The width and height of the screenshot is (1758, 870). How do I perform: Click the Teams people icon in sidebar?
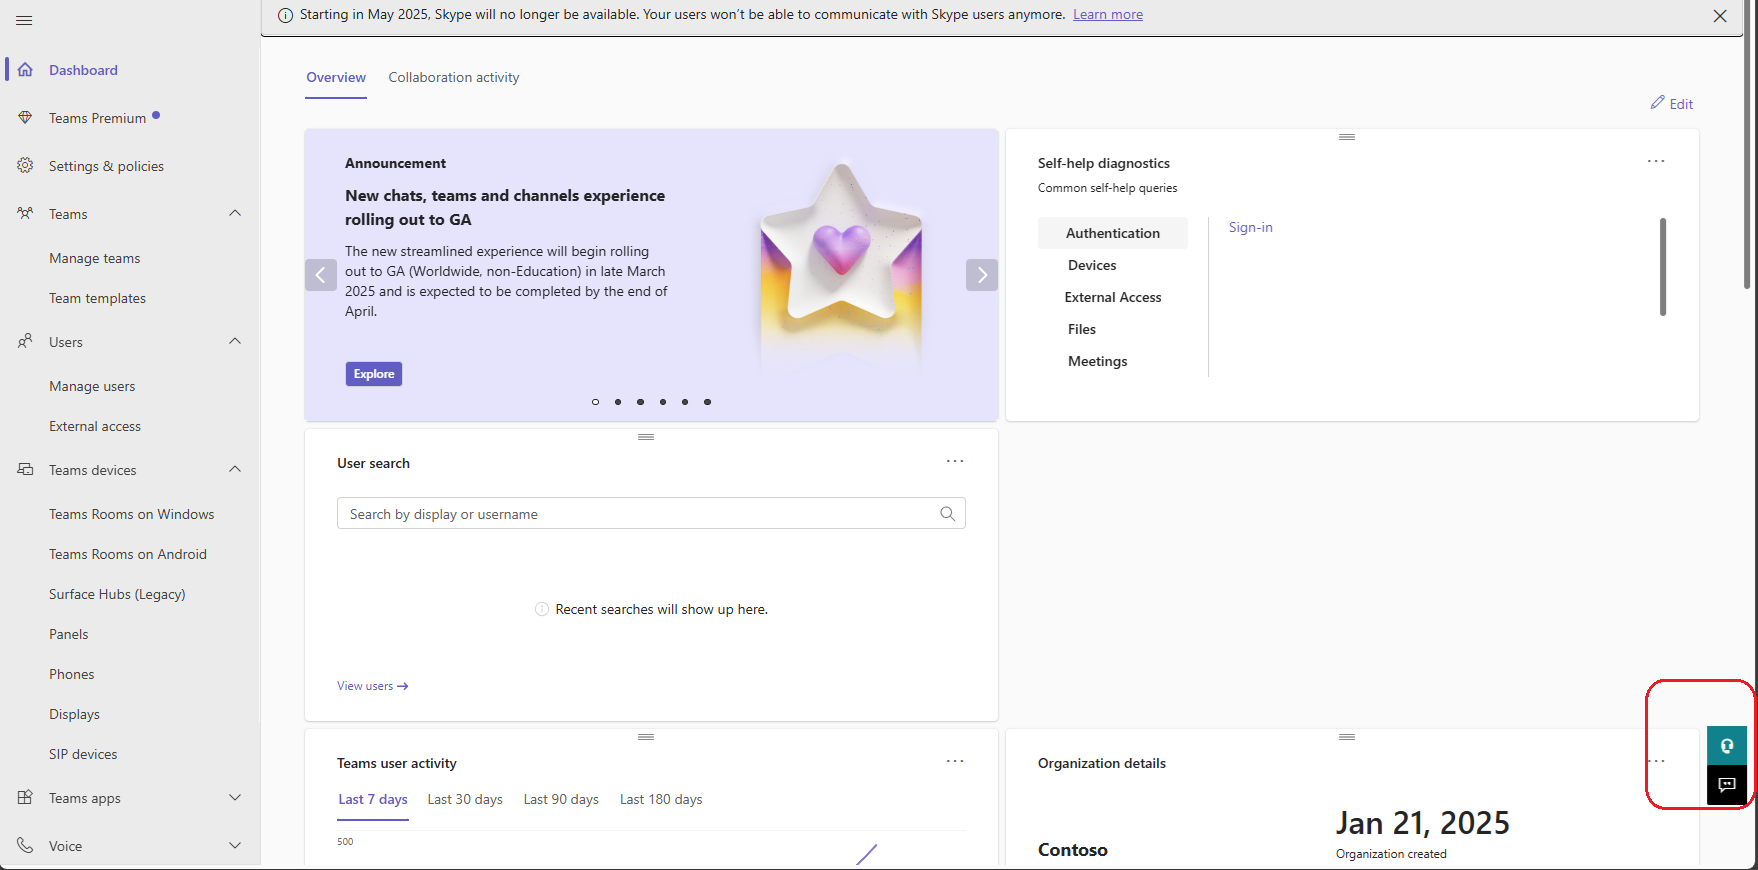25,214
